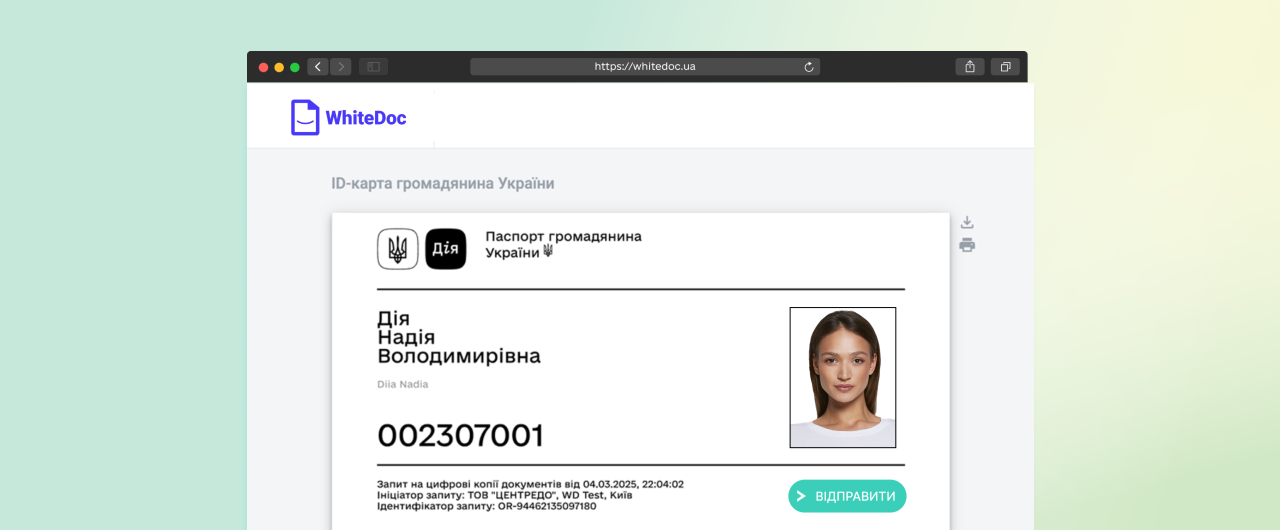Image resolution: width=1280 pixels, height=530 pixels.
Task: Click the ID-карта громадянина України heading
Action: coord(443,184)
